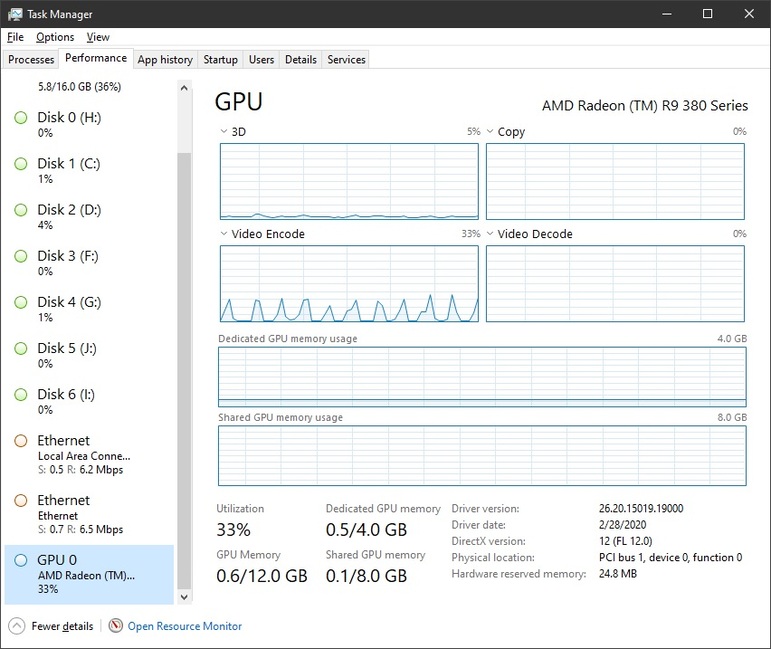
Task: Click the Disk 1 (C:) circle icon
Action: 20,164
